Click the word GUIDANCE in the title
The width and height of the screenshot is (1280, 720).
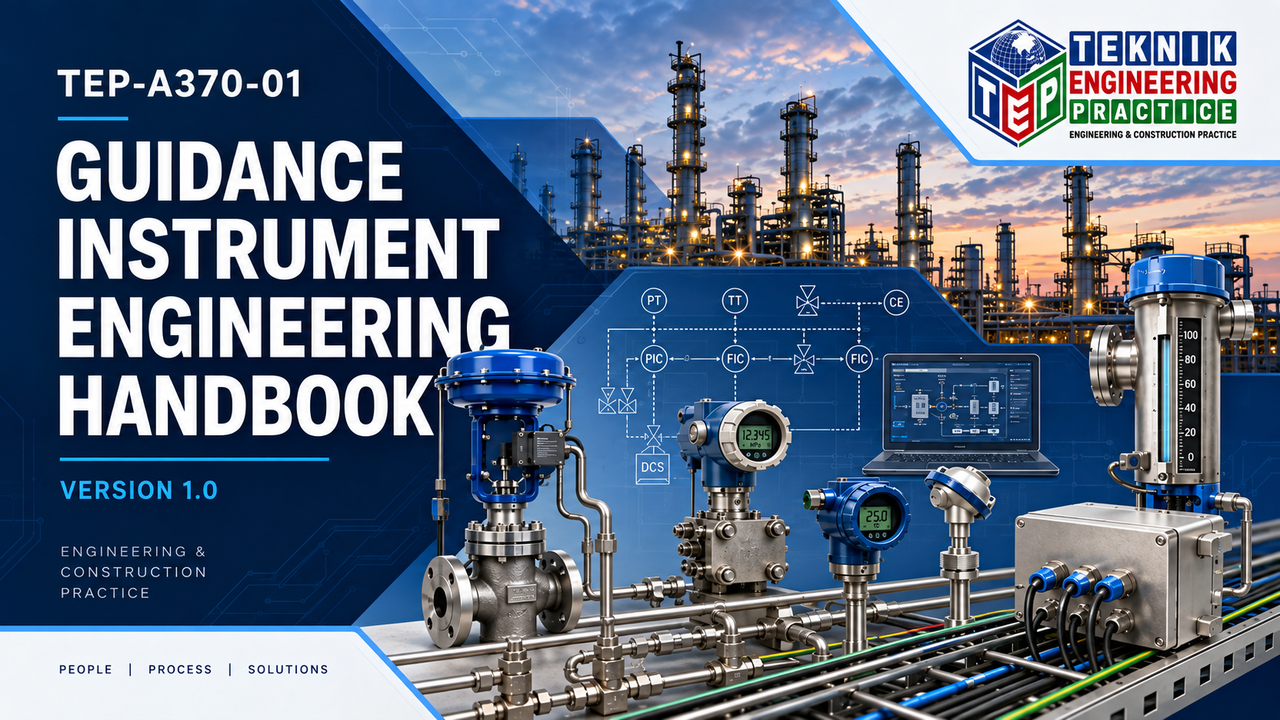pos(231,171)
